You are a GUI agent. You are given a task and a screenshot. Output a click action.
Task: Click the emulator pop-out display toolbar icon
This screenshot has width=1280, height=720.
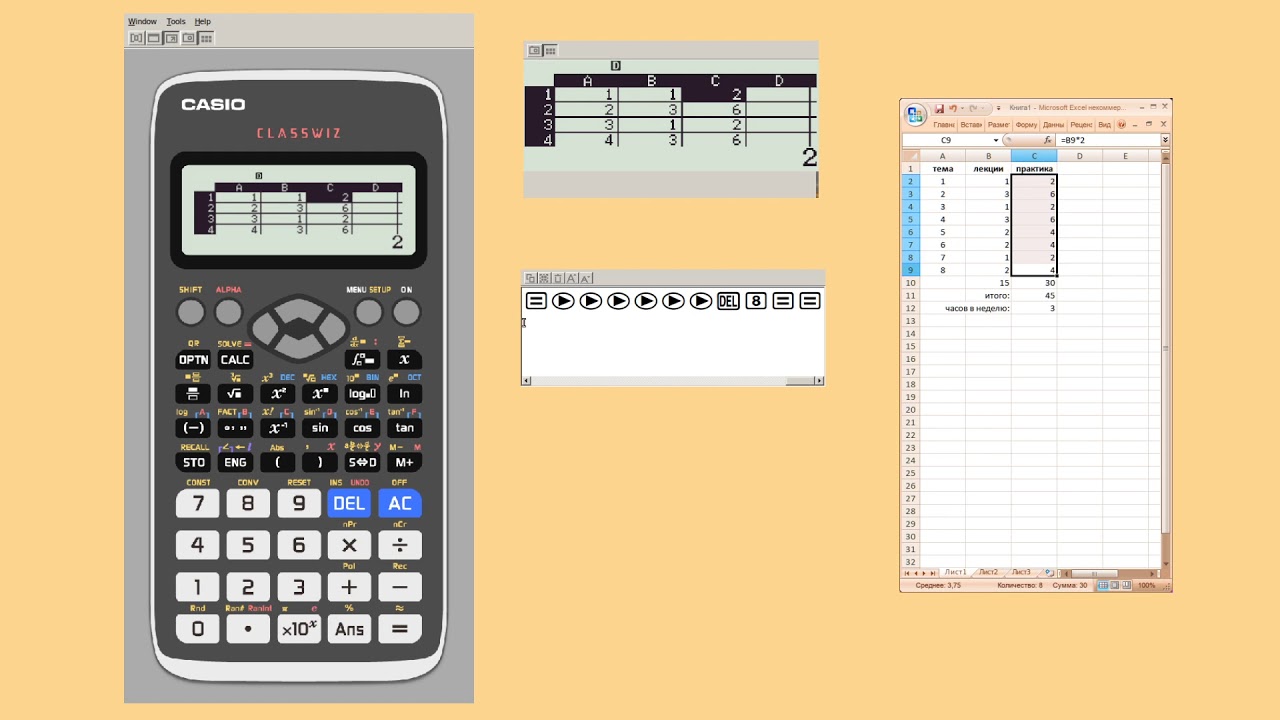coord(171,38)
